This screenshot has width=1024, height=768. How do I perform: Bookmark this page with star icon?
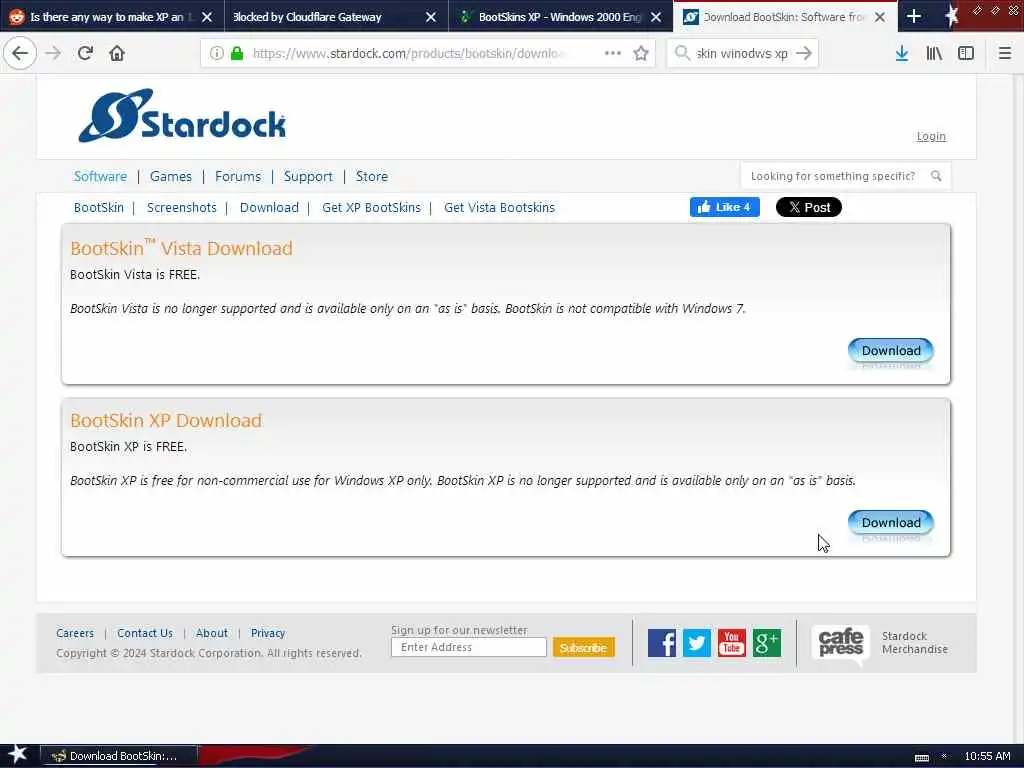[x=641, y=53]
